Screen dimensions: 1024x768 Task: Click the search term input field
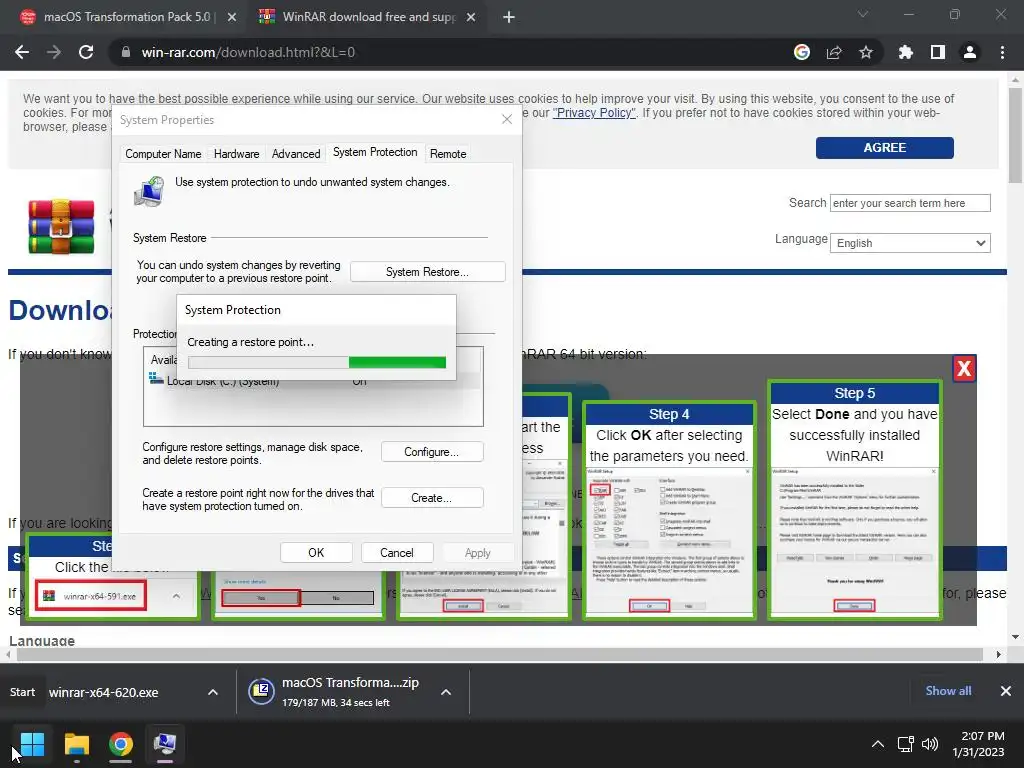[910, 203]
